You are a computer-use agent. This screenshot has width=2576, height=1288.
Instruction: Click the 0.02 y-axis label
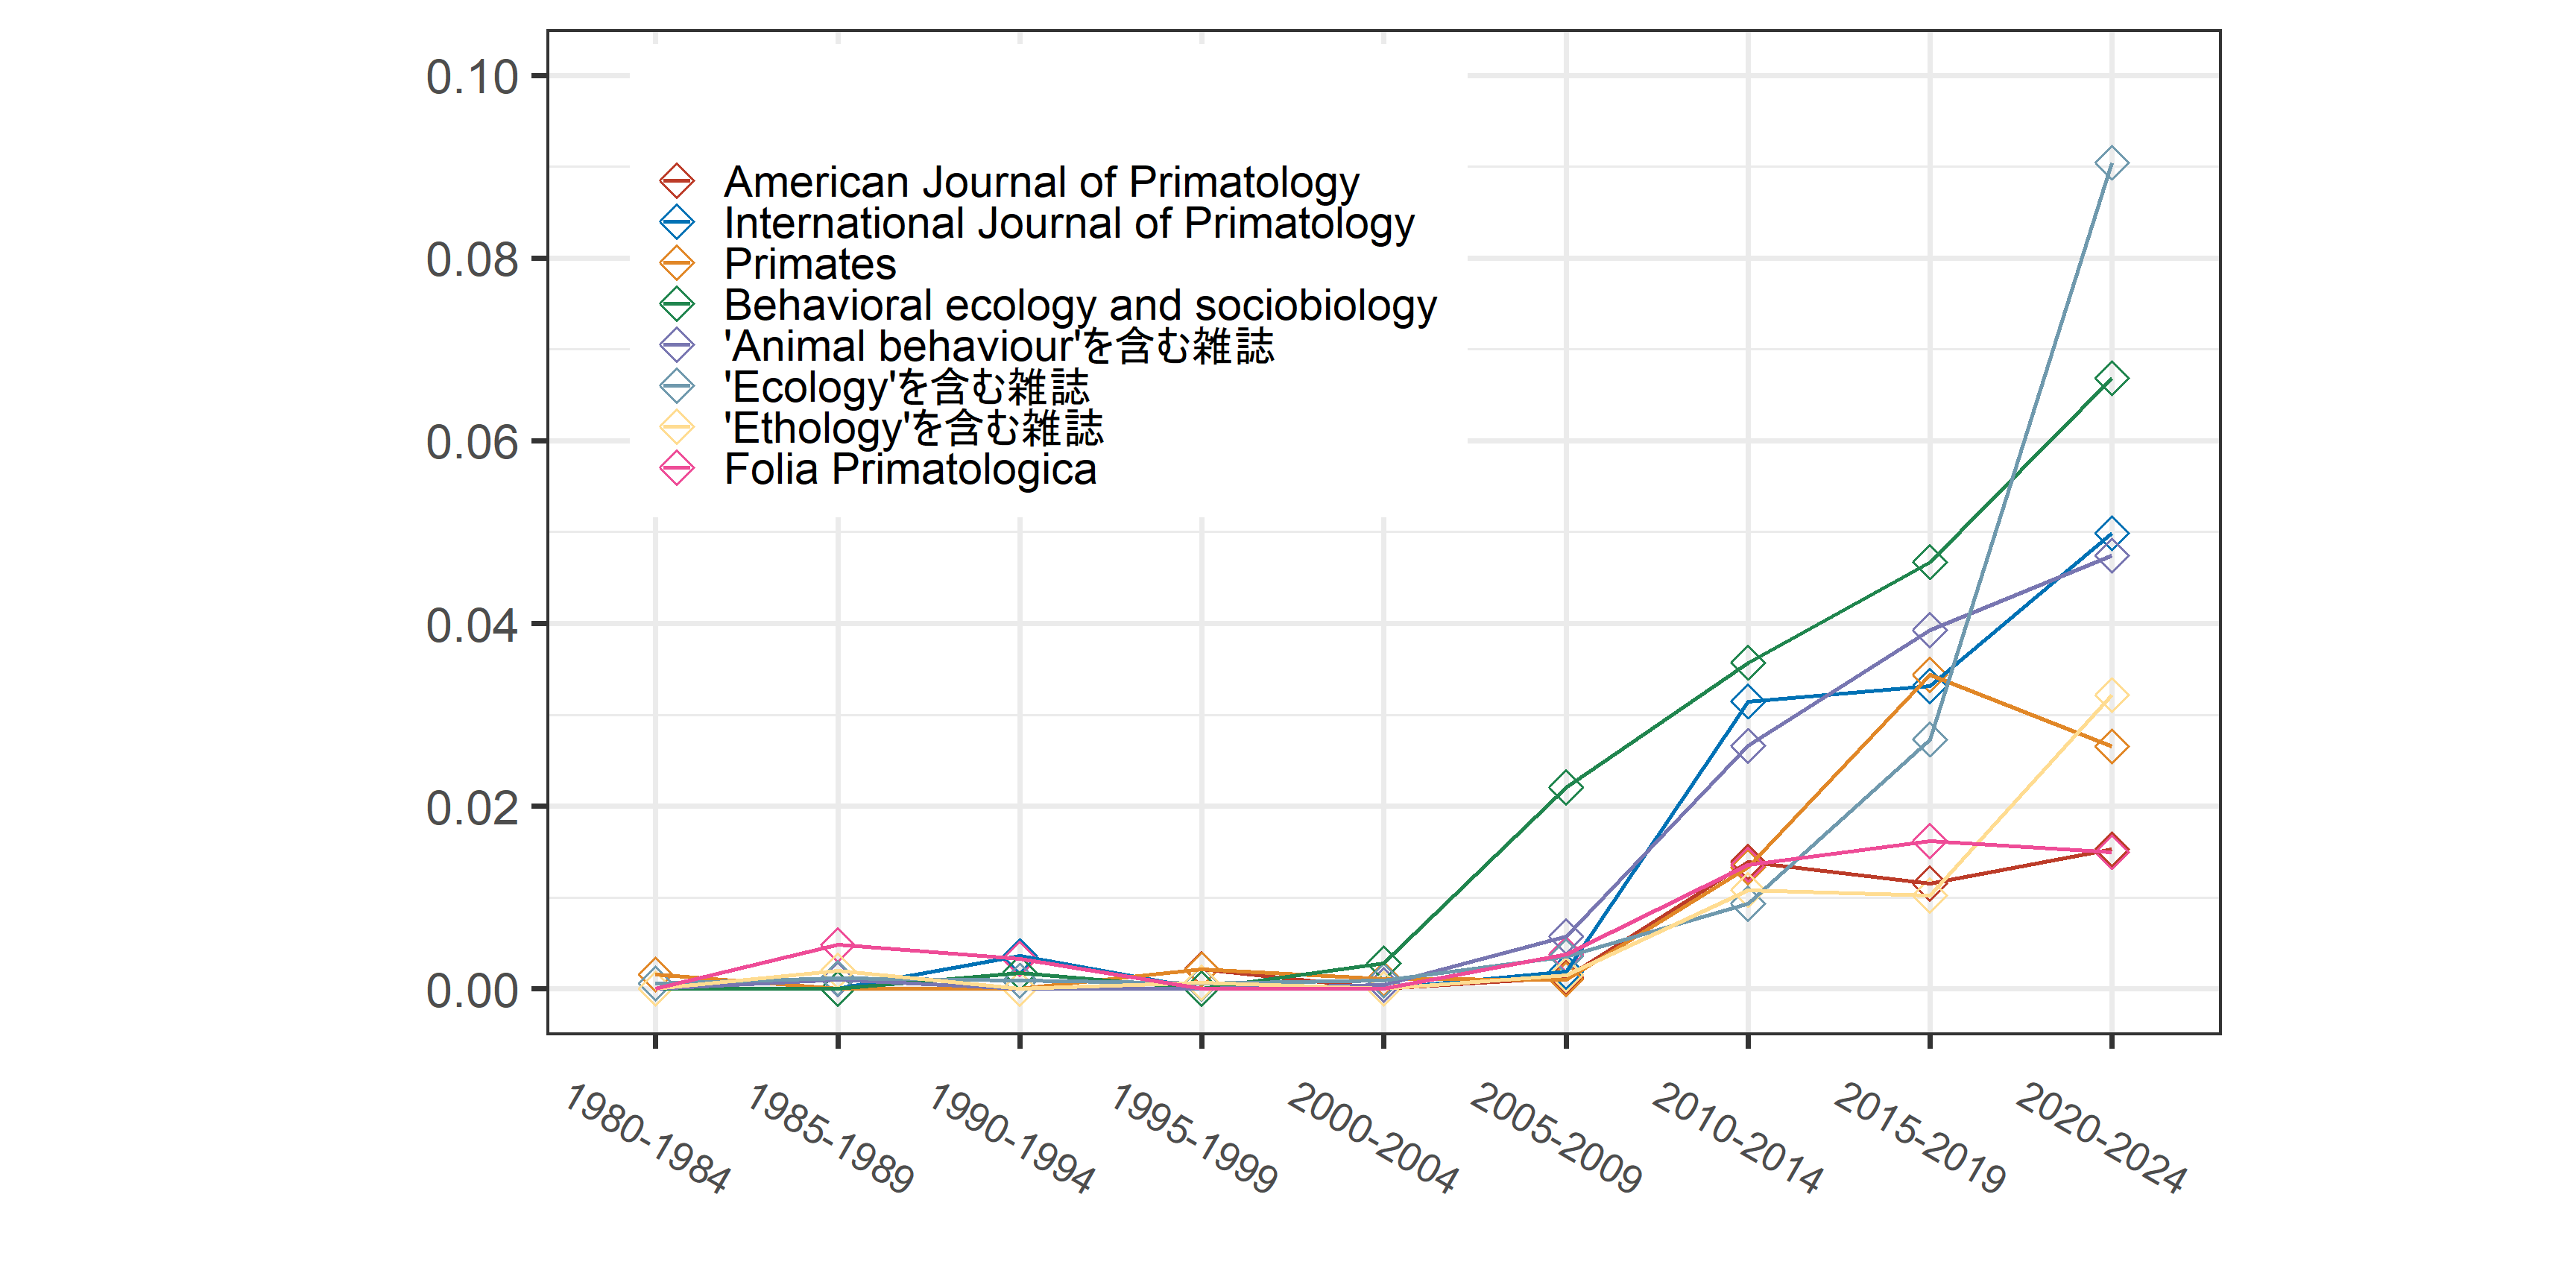click(472, 808)
